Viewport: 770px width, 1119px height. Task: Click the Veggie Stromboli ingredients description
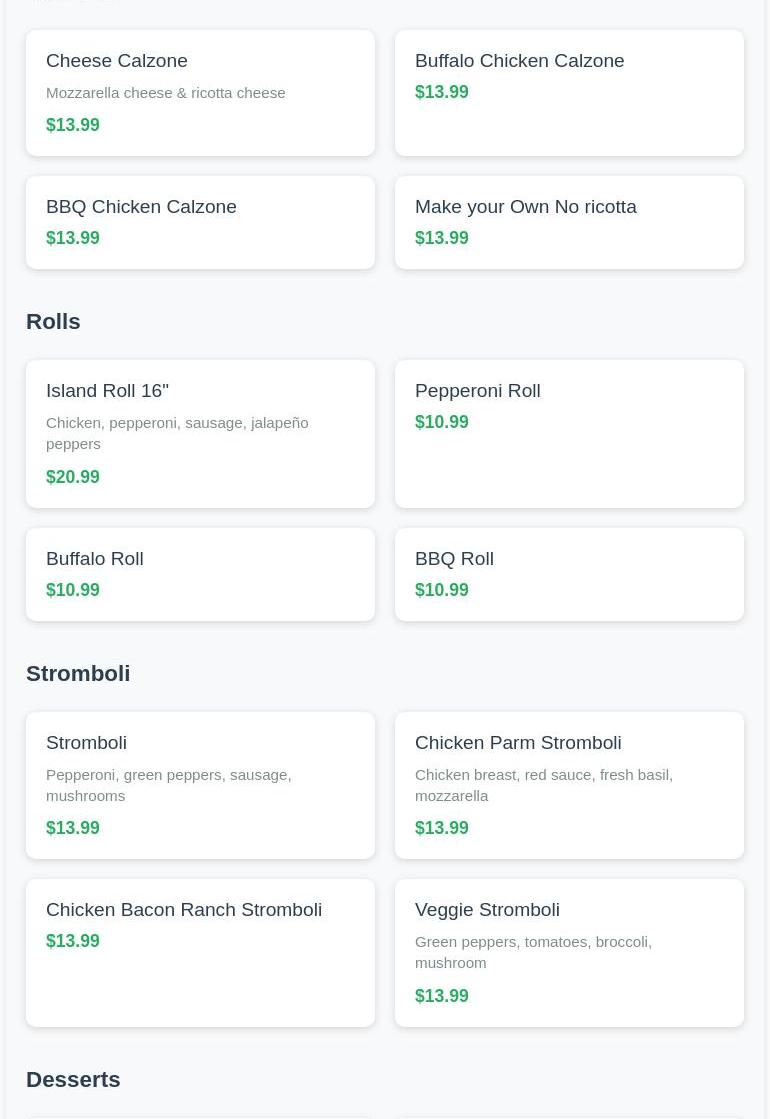pos(533,952)
